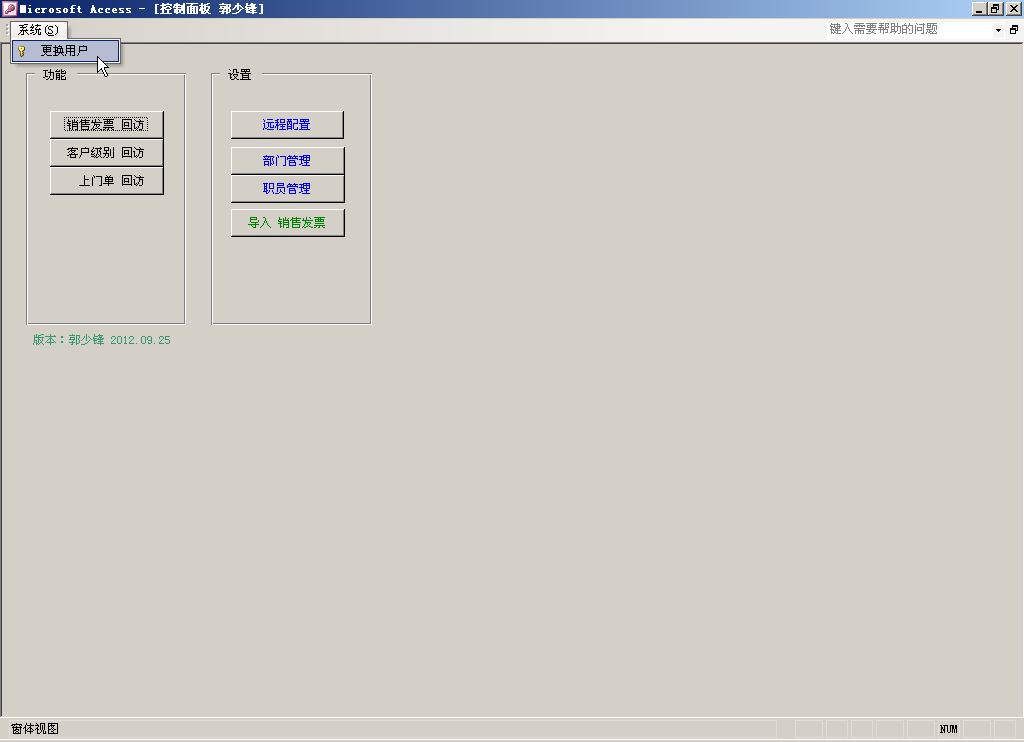1024x742 pixels.
Task: Open the 系统(S) menu
Action: click(x=38, y=30)
